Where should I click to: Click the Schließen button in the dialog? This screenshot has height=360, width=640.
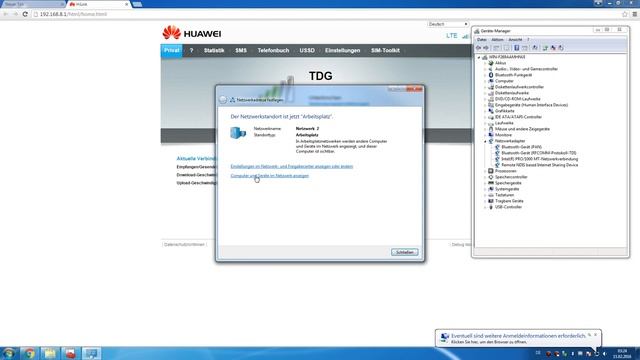pyautogui.click(x=404, y=252)
